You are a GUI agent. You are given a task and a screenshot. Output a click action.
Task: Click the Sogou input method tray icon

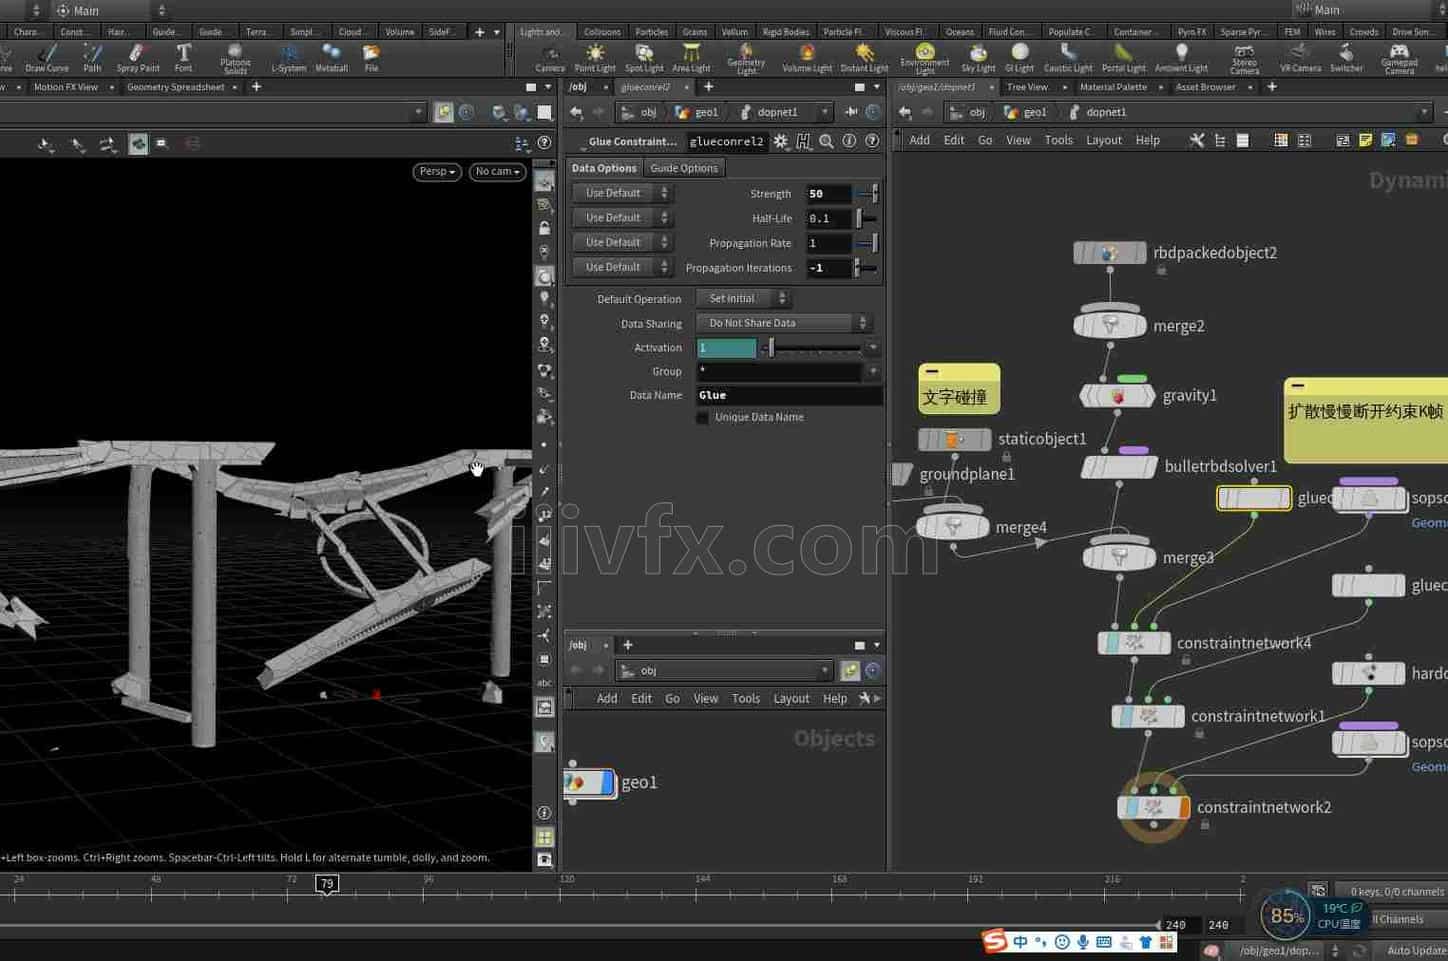click(x=994, y=941)
